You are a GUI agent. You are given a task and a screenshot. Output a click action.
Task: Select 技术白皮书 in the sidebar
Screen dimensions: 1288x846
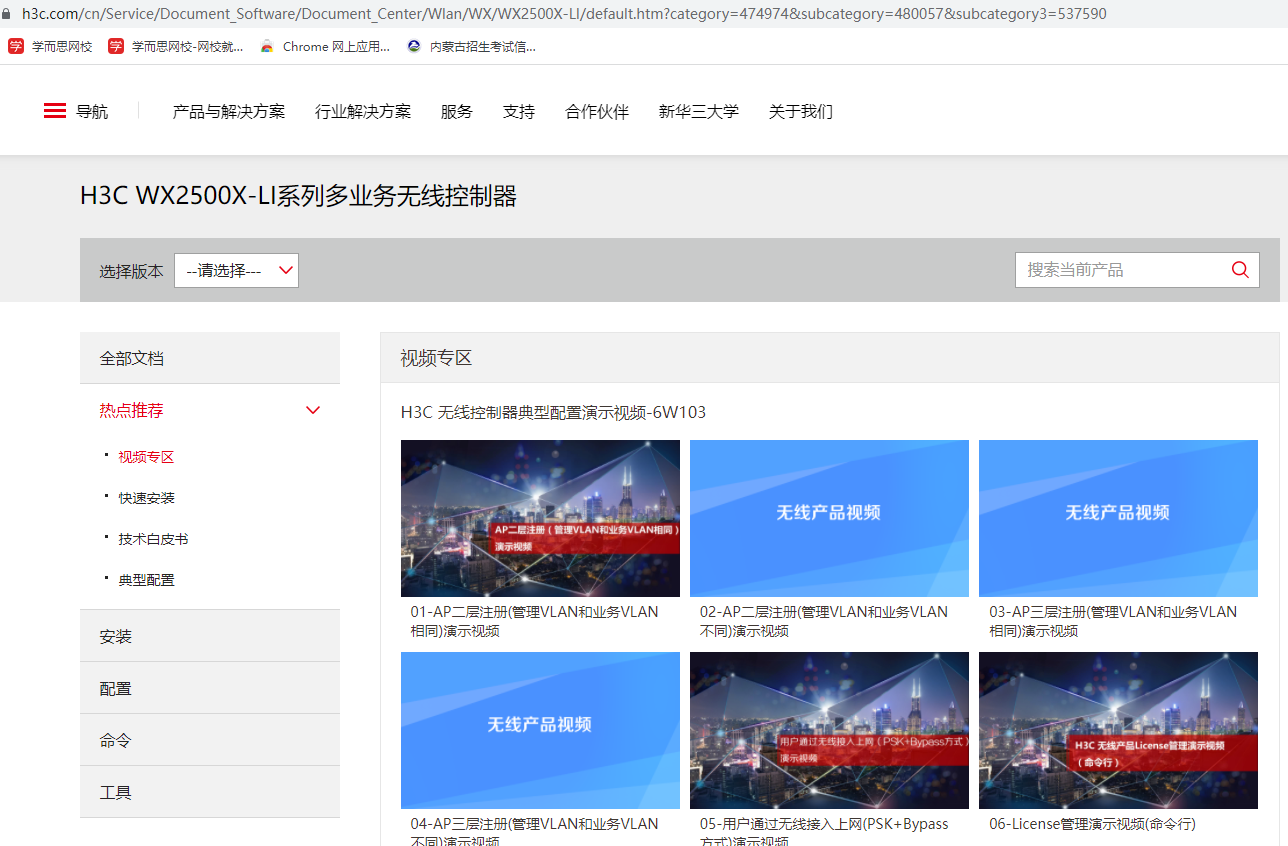[x=153, y=539]
